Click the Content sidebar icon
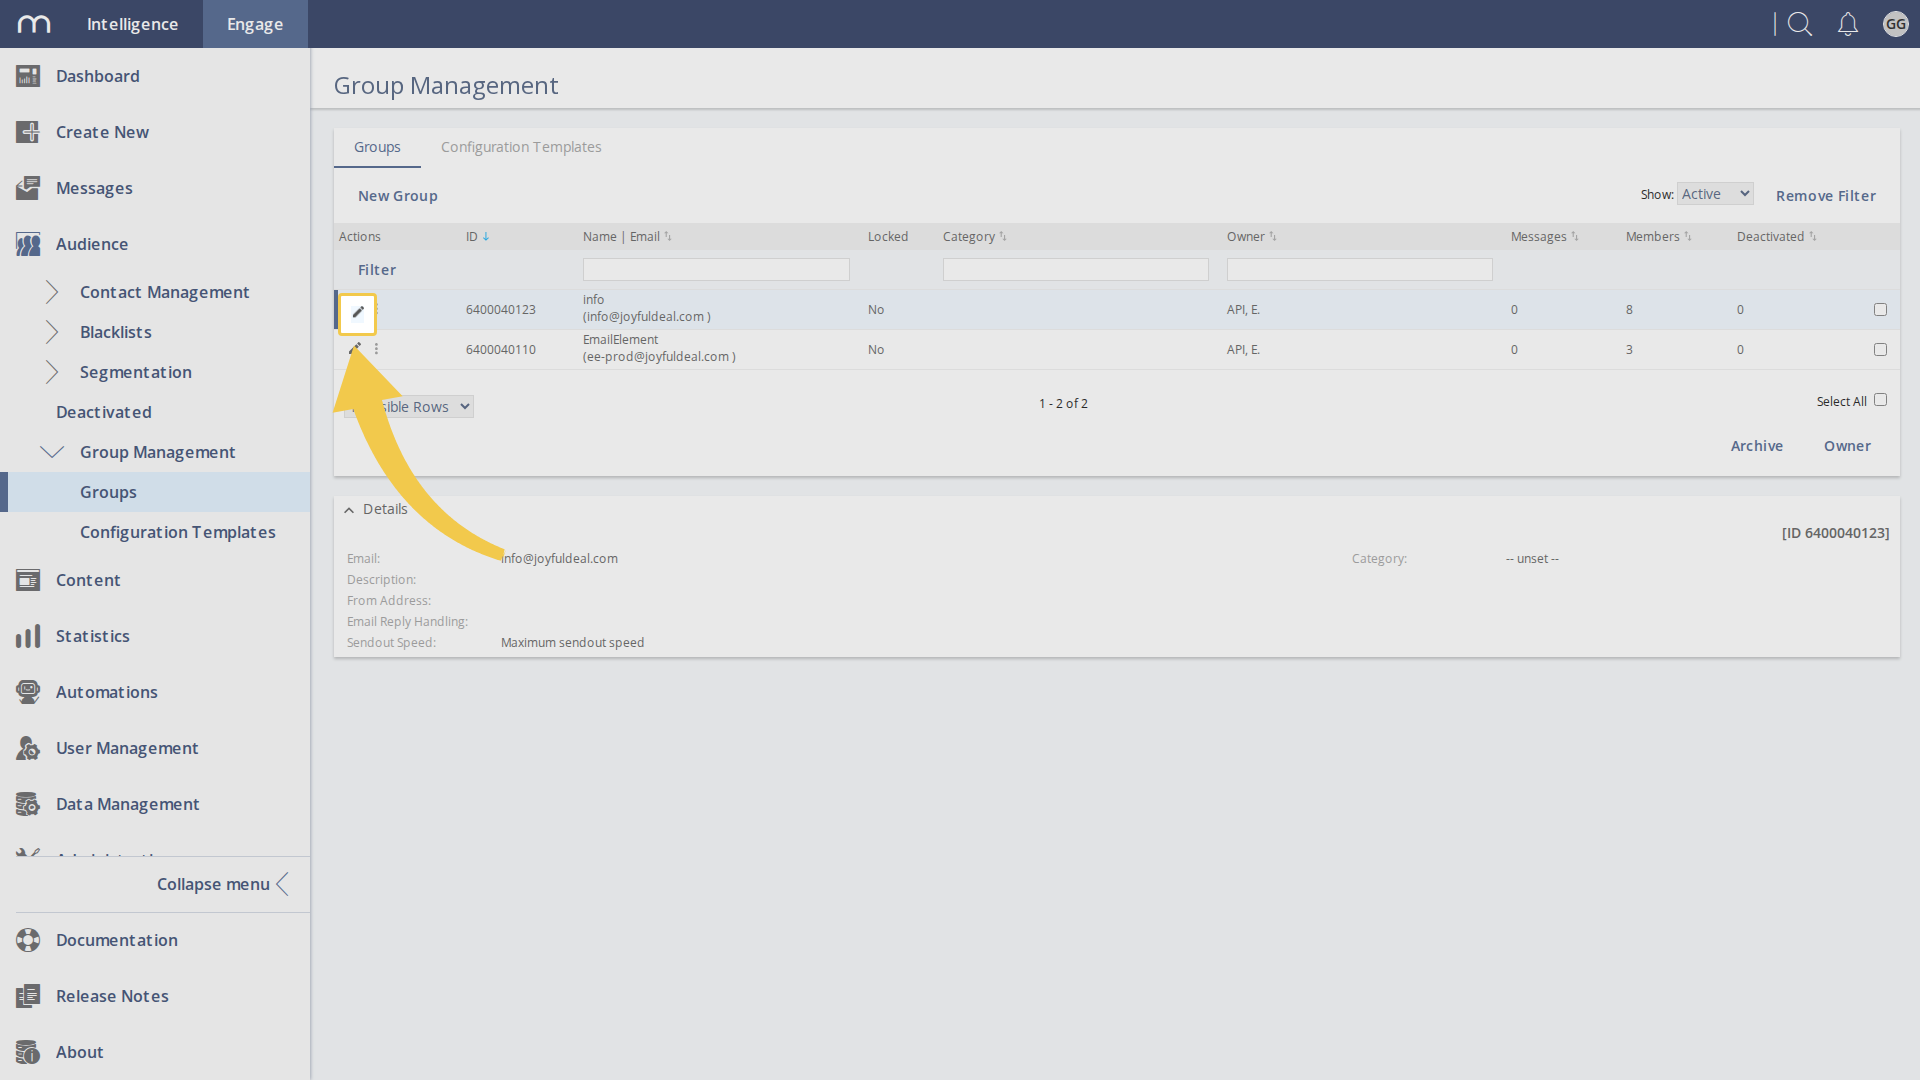This screenshot has width=1920, height=1080. (28, 580)
